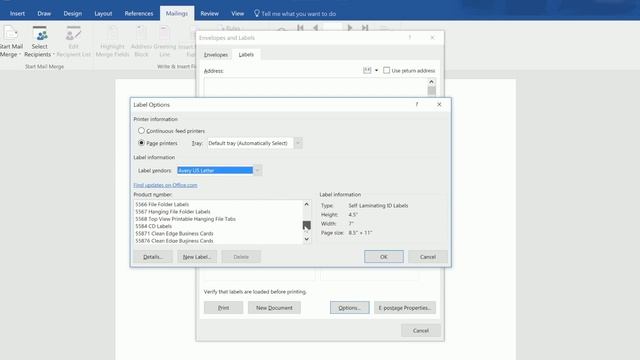Click inside the Address text box
The width and height of the screenshot is (640, 360).
click(315, 87)
